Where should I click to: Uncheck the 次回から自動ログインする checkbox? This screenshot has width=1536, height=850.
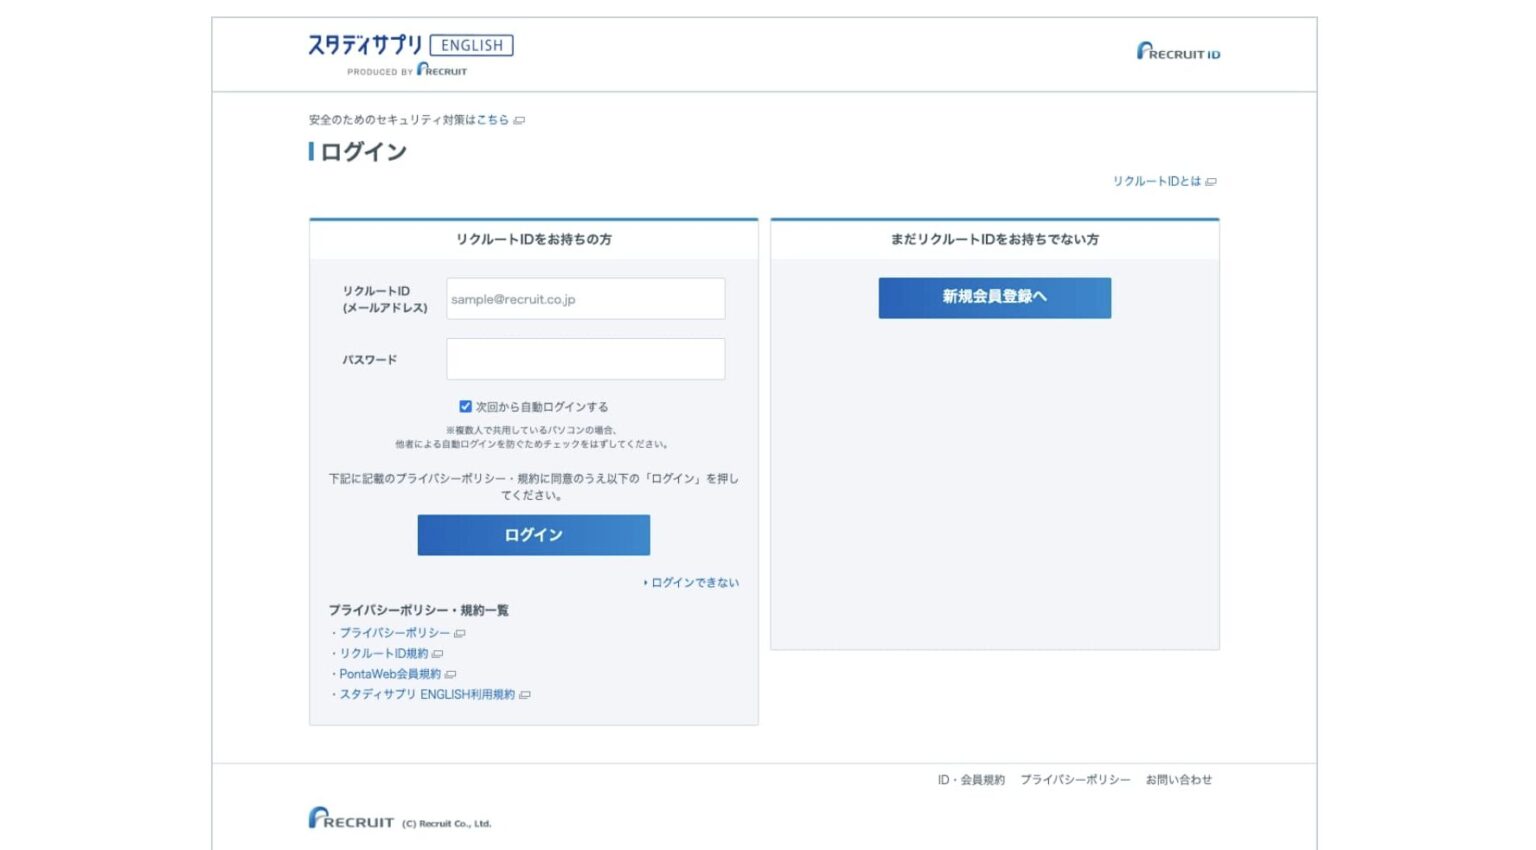465,407
